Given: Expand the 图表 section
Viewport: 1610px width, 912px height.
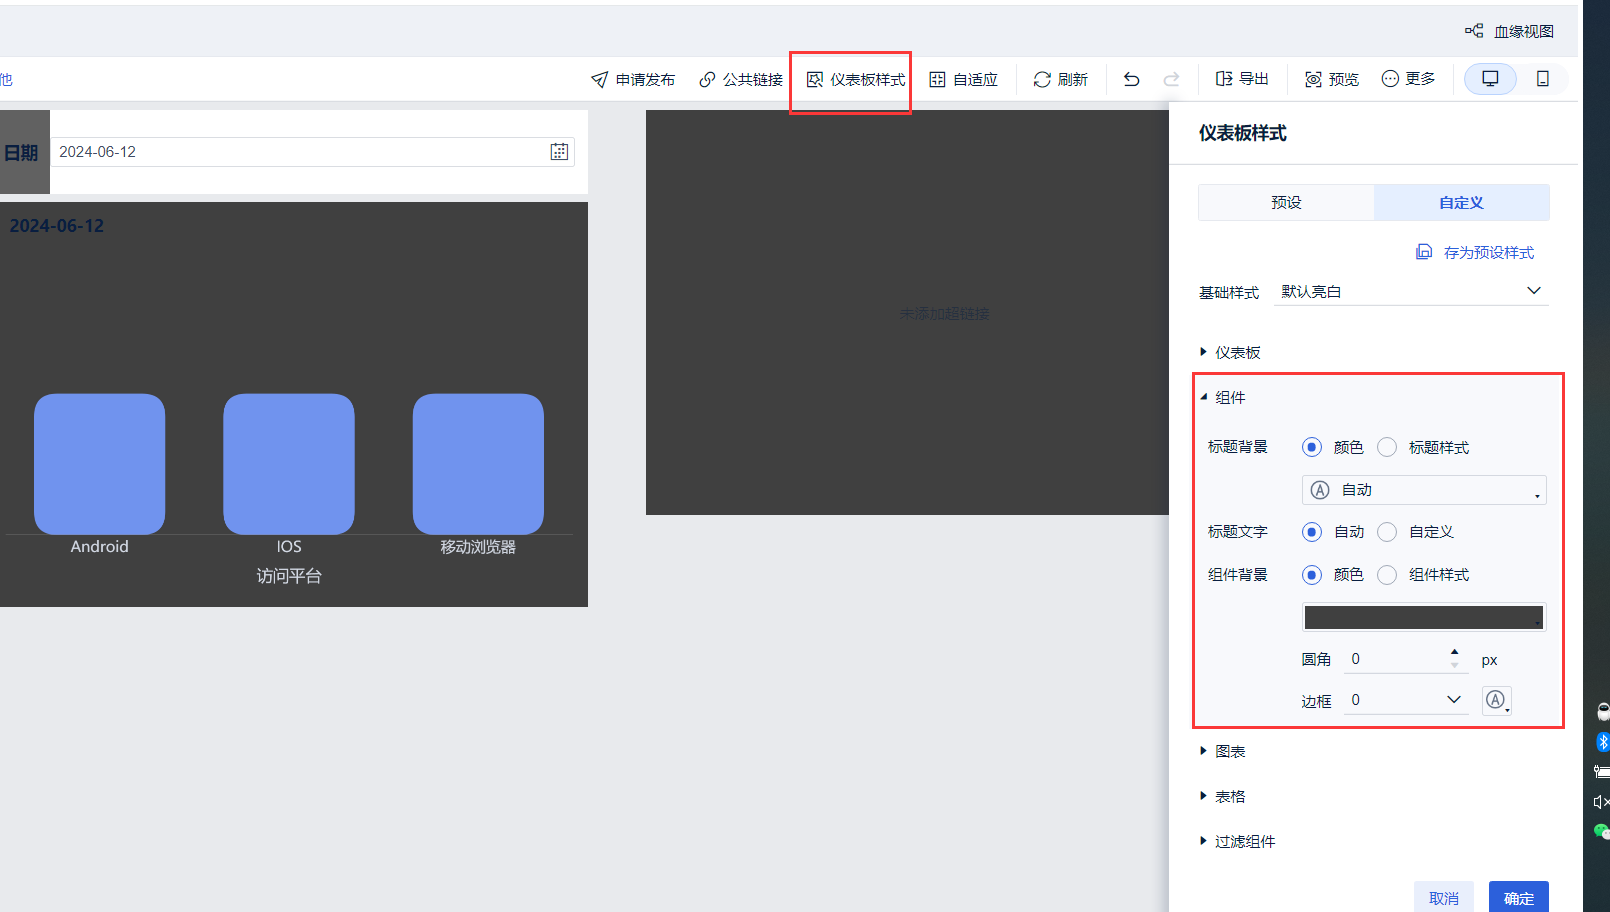Looking at the screenshot, I should click(x=1223, y=751).
